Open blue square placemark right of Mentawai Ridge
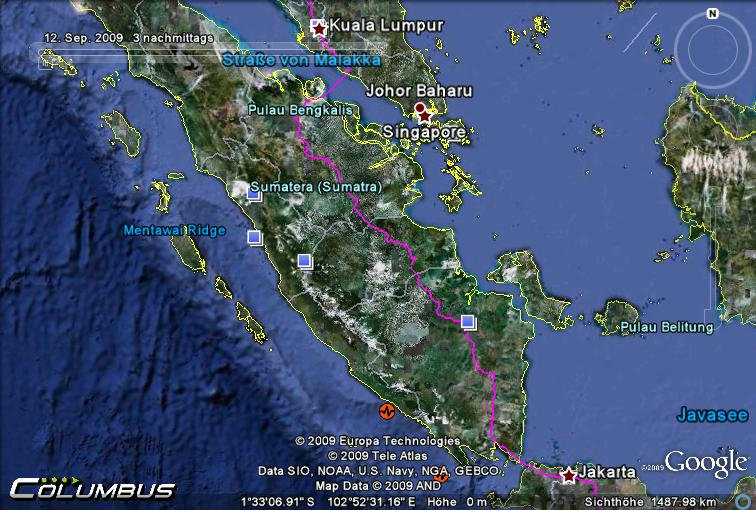The width and height of the screenshot is (756, 510). (x=254, y=237)
